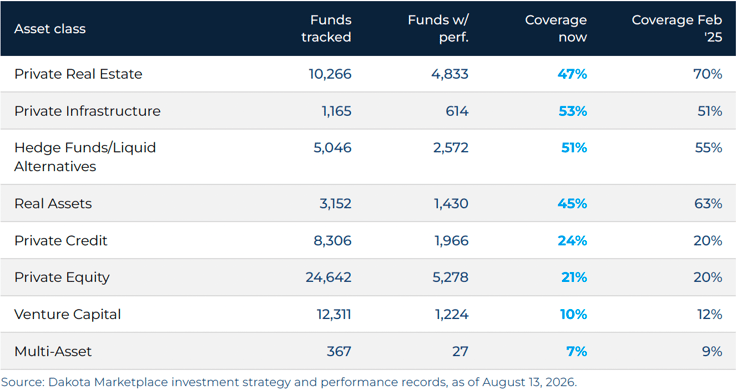Viewport: 737px width, 391px height.
Task: Click the 'Asset class' column header
Action: pyautogui.click(x=50, y=29)
